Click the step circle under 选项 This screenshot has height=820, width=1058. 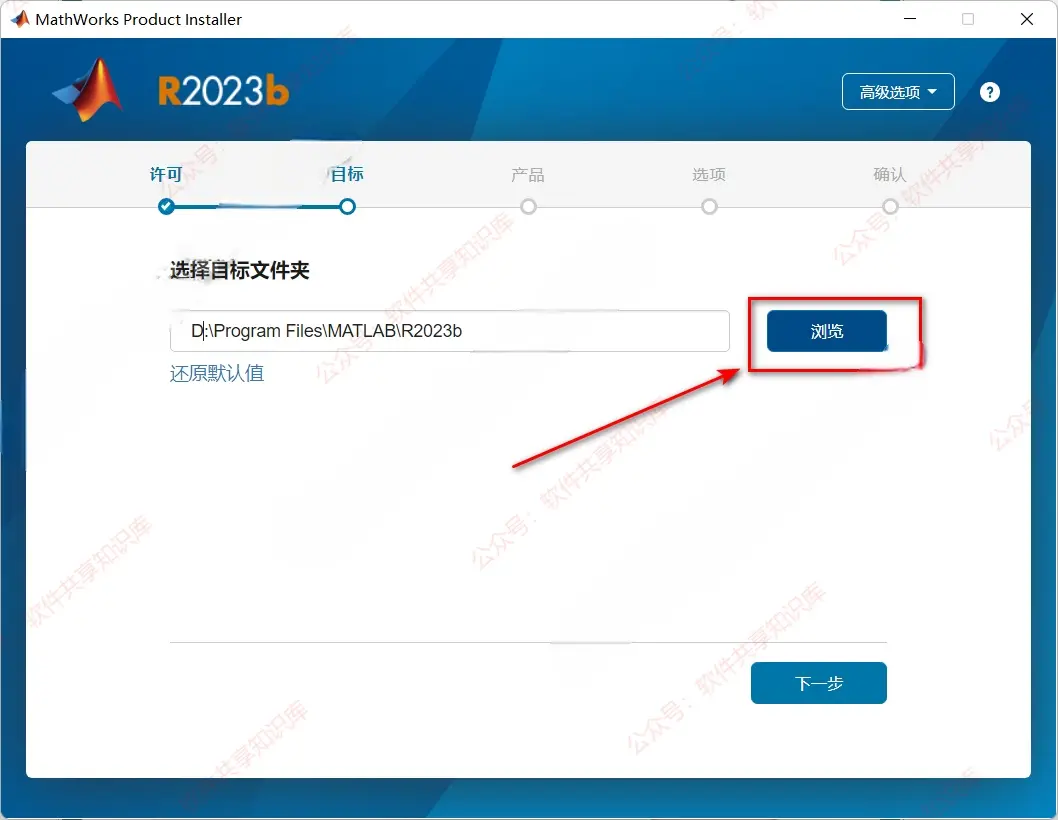pyautogui.click(x=709, y=207)
